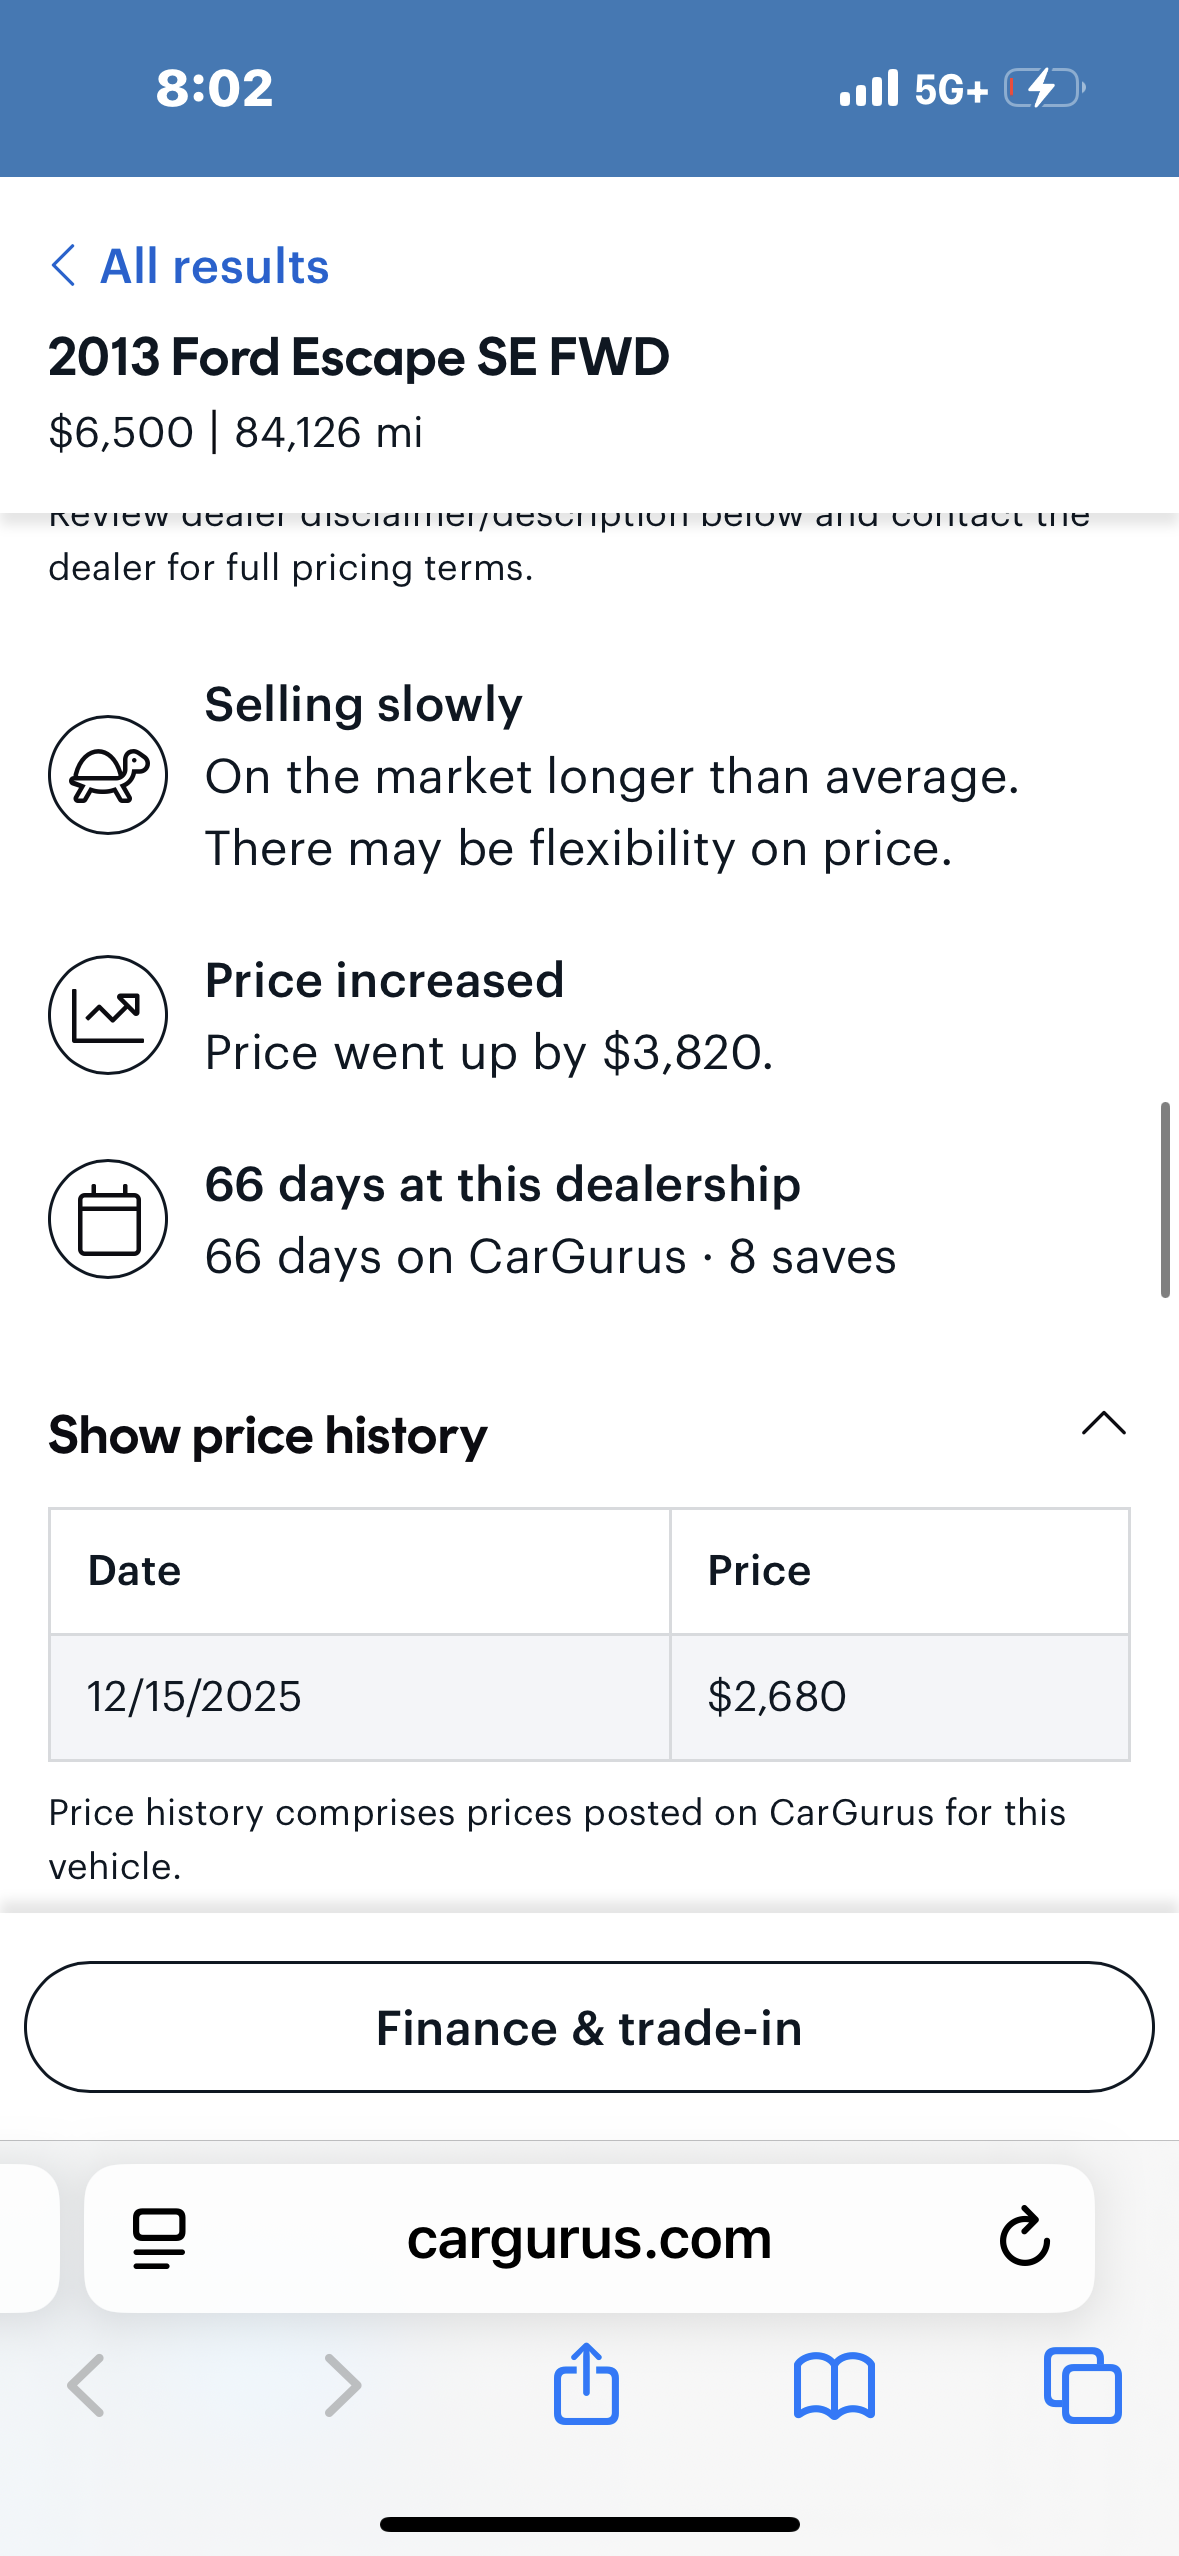The width and height of the screenshot is (1179, 2556).
Task: Go back in Safari history
Action: click(87, 2385)
